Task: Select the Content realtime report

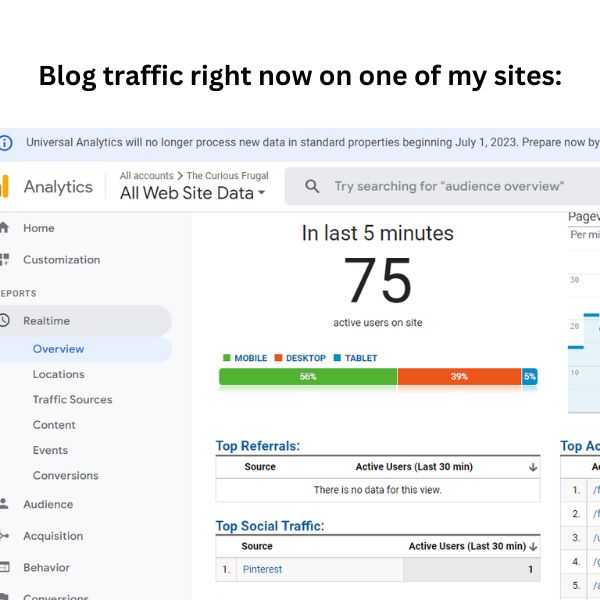Action: pos(54,425)
